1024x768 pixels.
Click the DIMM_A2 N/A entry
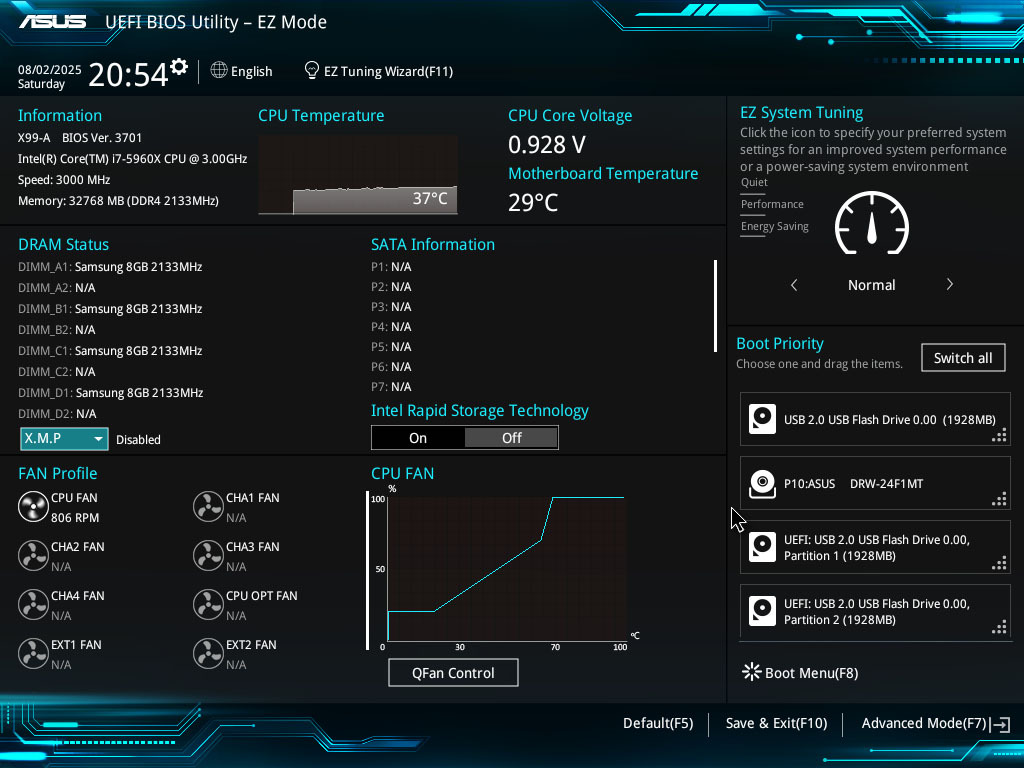(56, 288)
